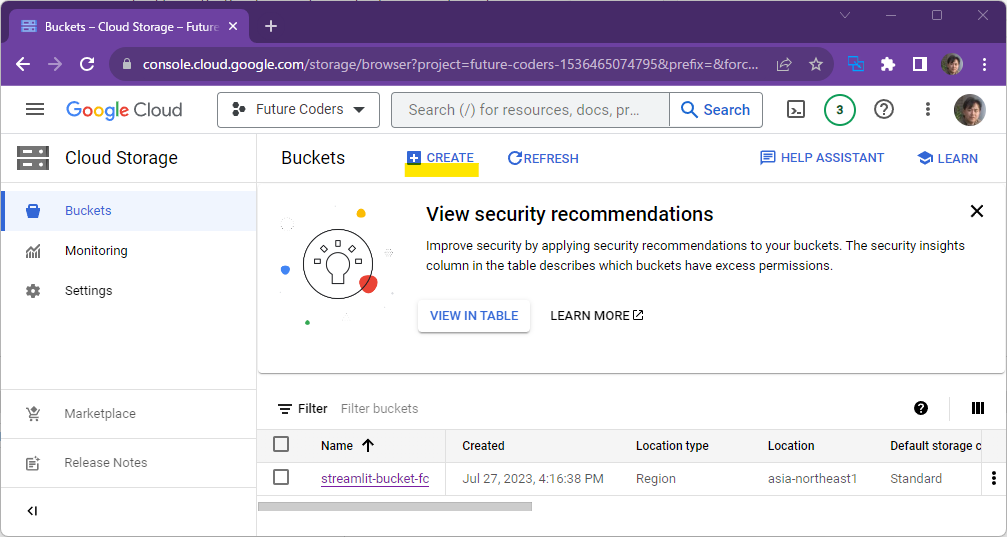Collapse the left navigation panel
1007x537 pixels.
click(x=32, y=511)
